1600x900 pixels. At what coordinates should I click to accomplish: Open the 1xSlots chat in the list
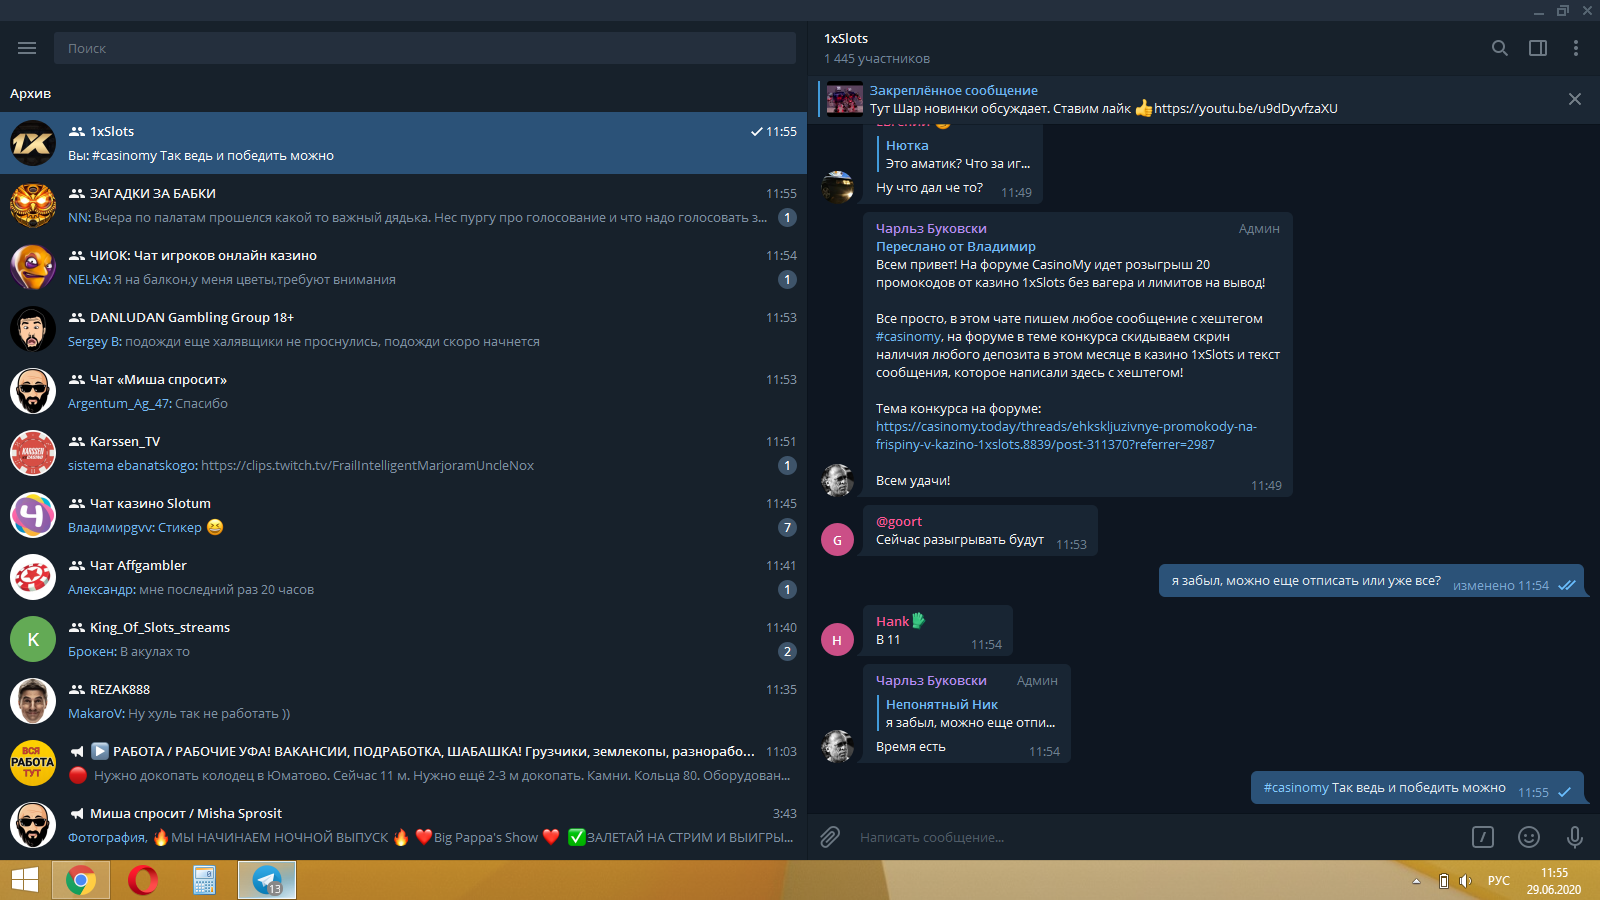tap(403, 143)
